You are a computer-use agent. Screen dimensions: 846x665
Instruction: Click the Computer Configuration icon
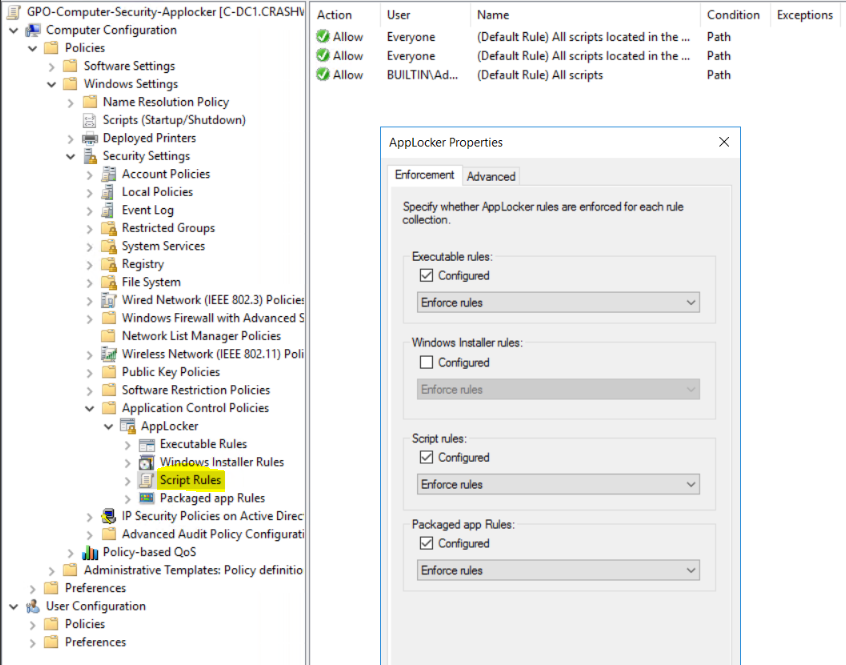pyautogui.click(x=33, y=30)
